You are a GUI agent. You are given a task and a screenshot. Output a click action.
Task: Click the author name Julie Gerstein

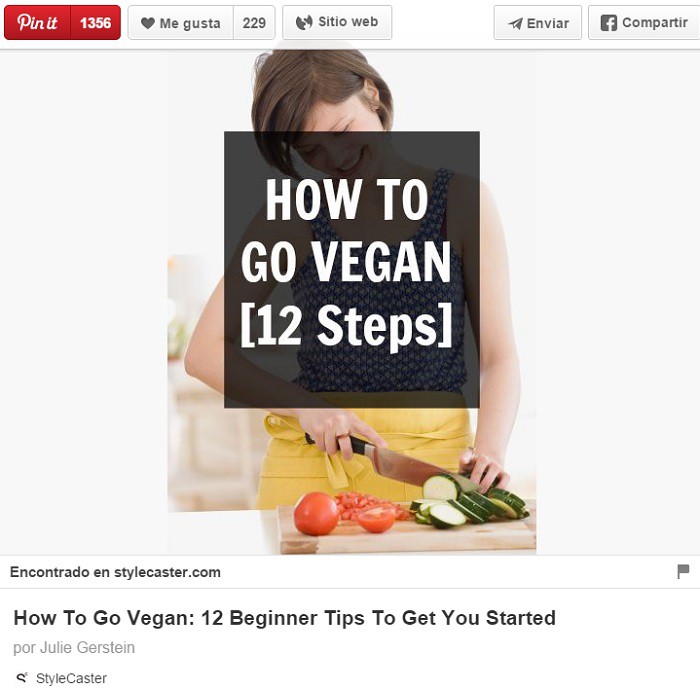click(x=88, y=648)
